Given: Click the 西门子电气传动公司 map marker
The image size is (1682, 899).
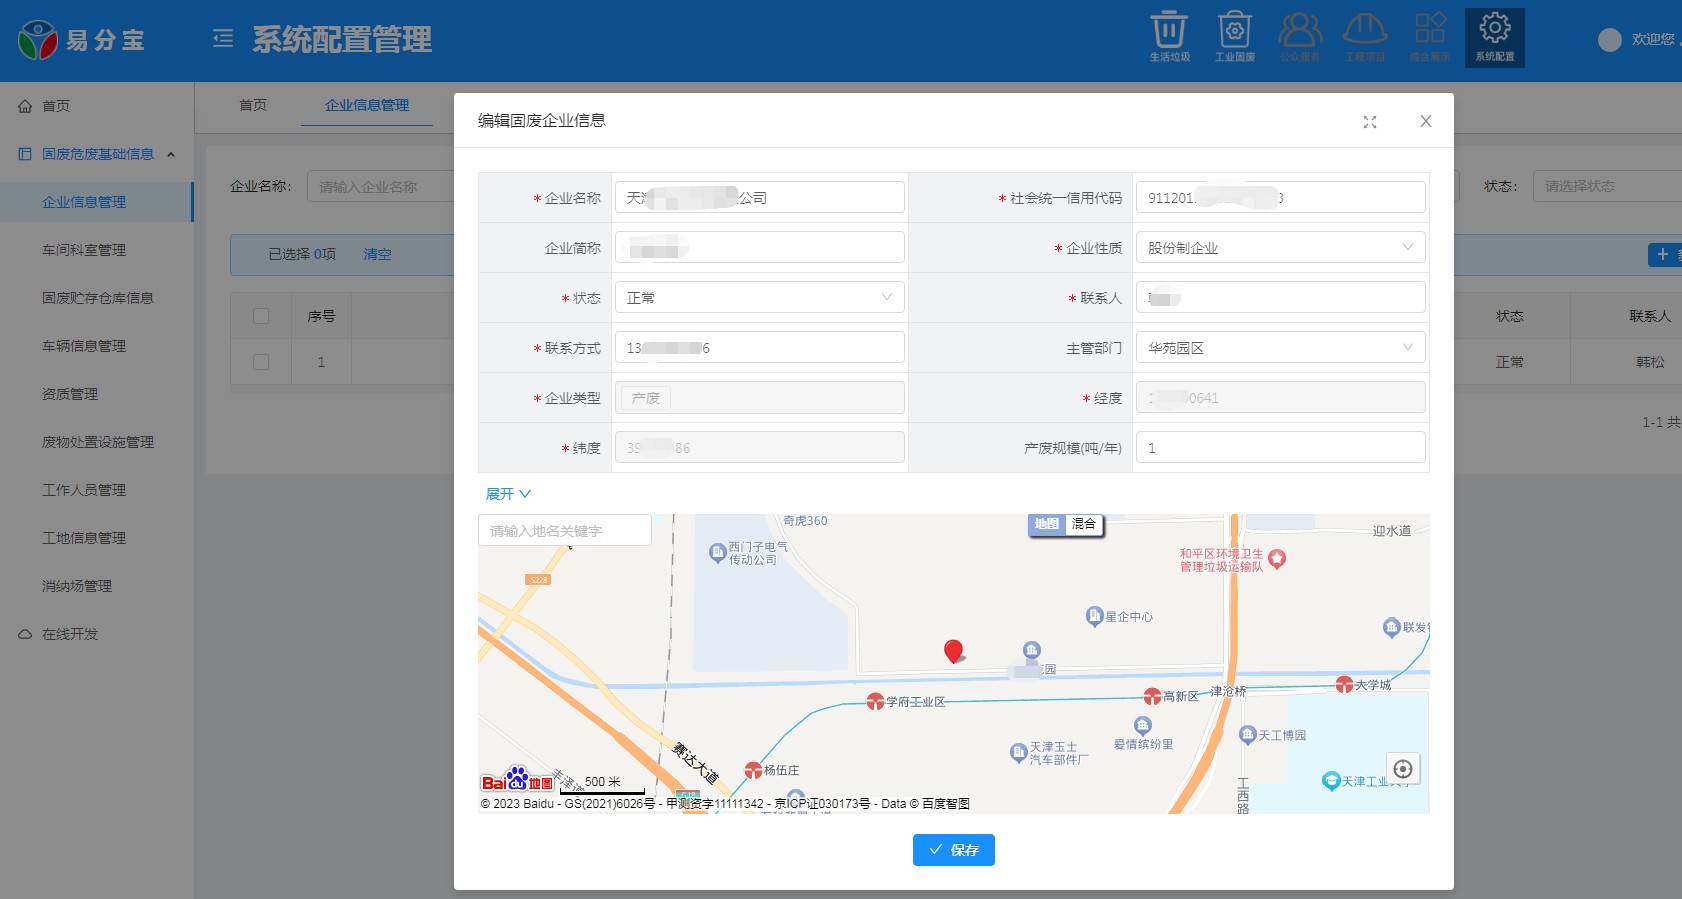Looking at the screenshot, I should (717, 552).
